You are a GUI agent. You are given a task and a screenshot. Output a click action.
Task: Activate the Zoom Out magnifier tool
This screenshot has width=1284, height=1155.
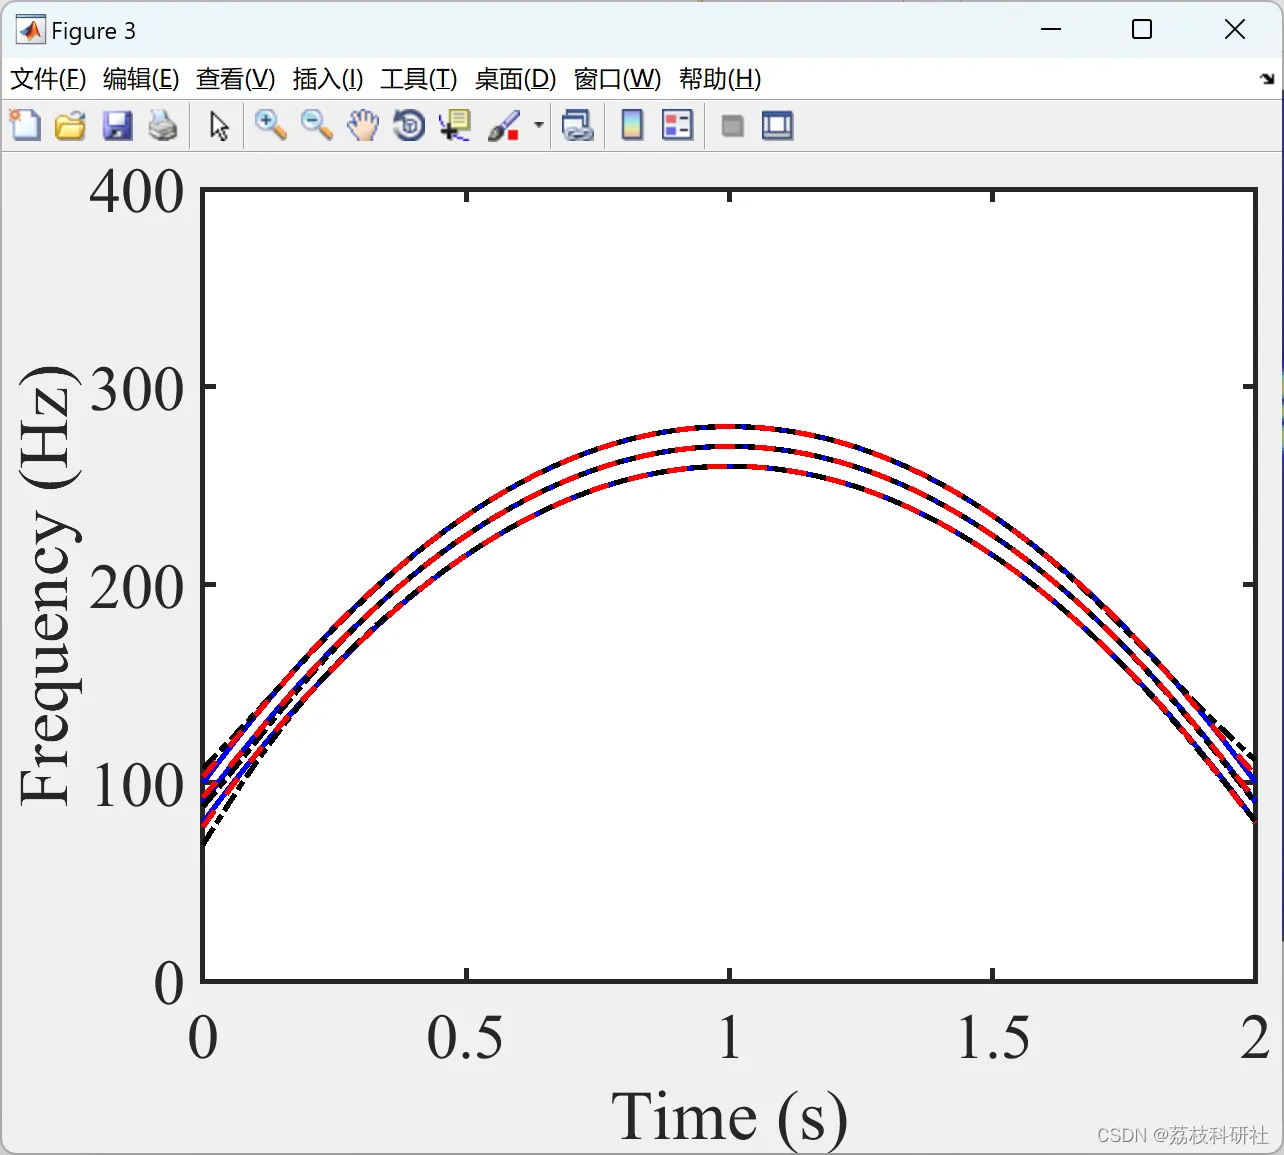click(x=317, y=126)
